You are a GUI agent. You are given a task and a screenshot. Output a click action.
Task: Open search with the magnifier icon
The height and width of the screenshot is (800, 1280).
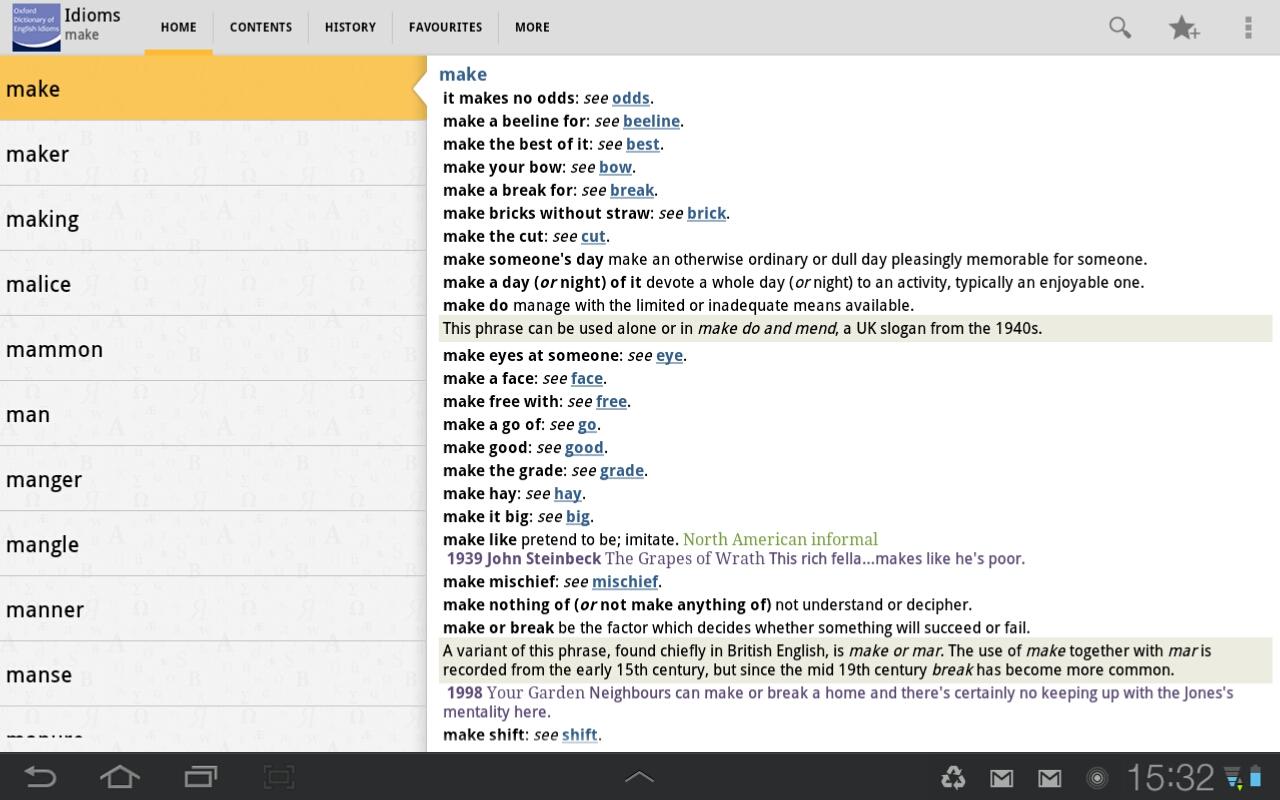pyautogui.click(x=1120, y=28)
